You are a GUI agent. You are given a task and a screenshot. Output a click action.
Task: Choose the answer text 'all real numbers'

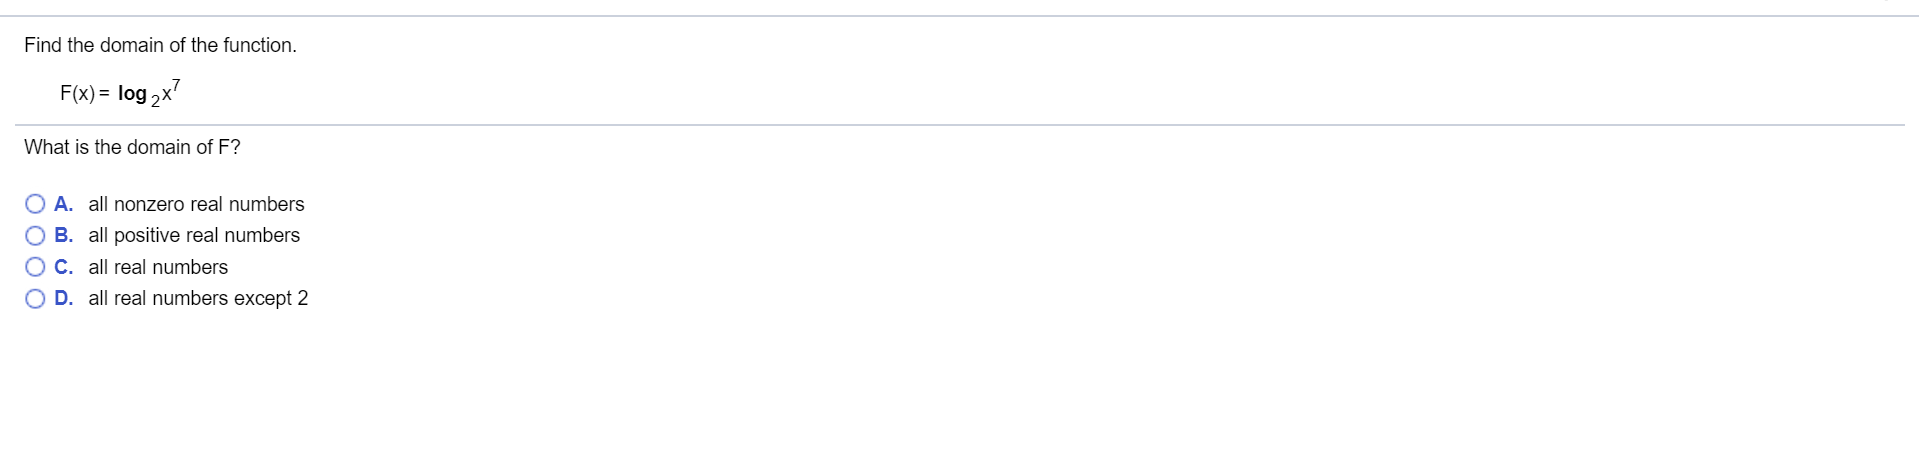158,267
